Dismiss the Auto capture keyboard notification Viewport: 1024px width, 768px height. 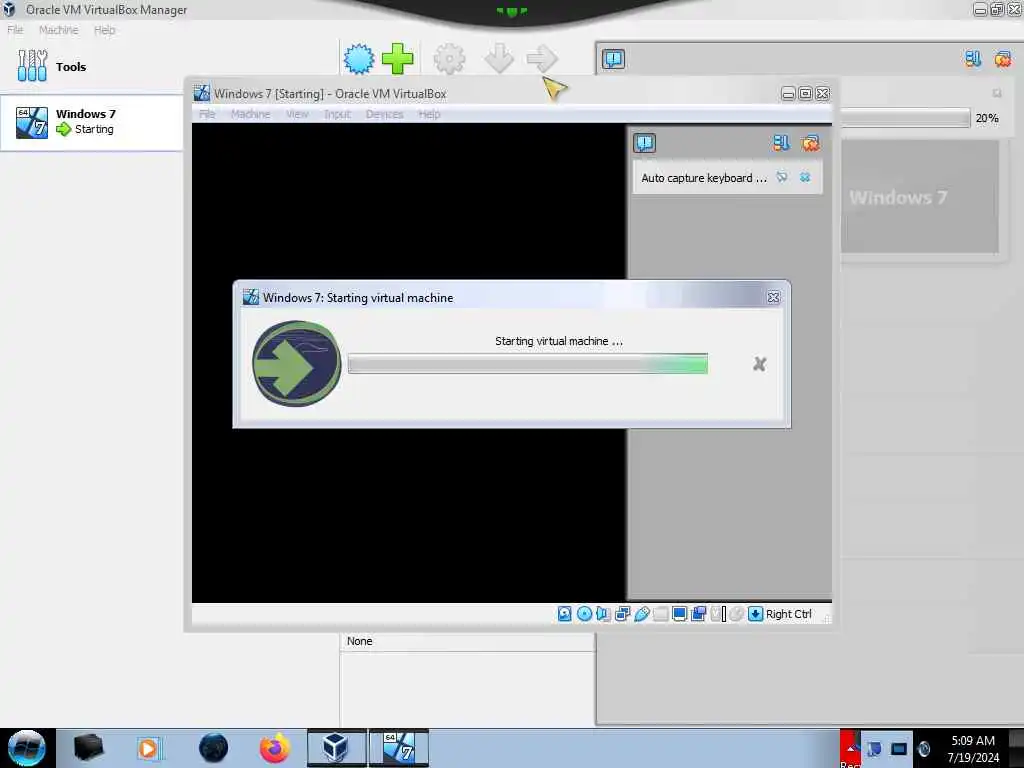point(805,177)
